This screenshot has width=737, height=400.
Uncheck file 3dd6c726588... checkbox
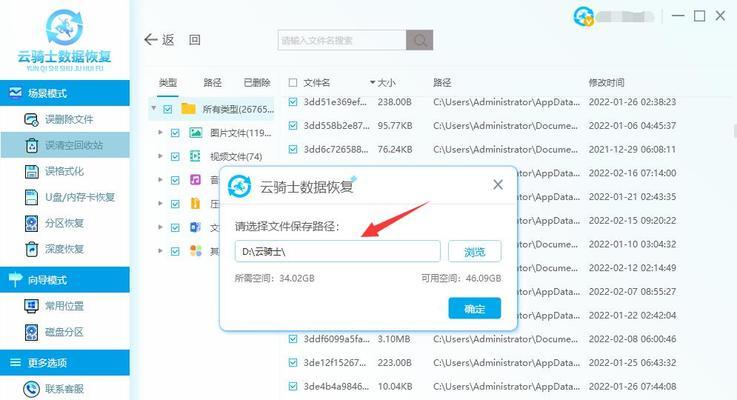click(293, 149)
